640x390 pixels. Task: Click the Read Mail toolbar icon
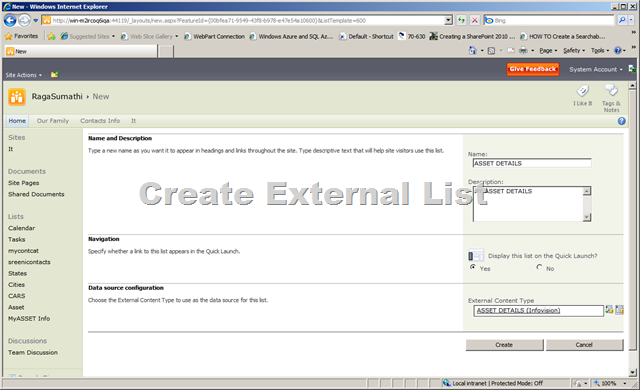pos(511,51)
